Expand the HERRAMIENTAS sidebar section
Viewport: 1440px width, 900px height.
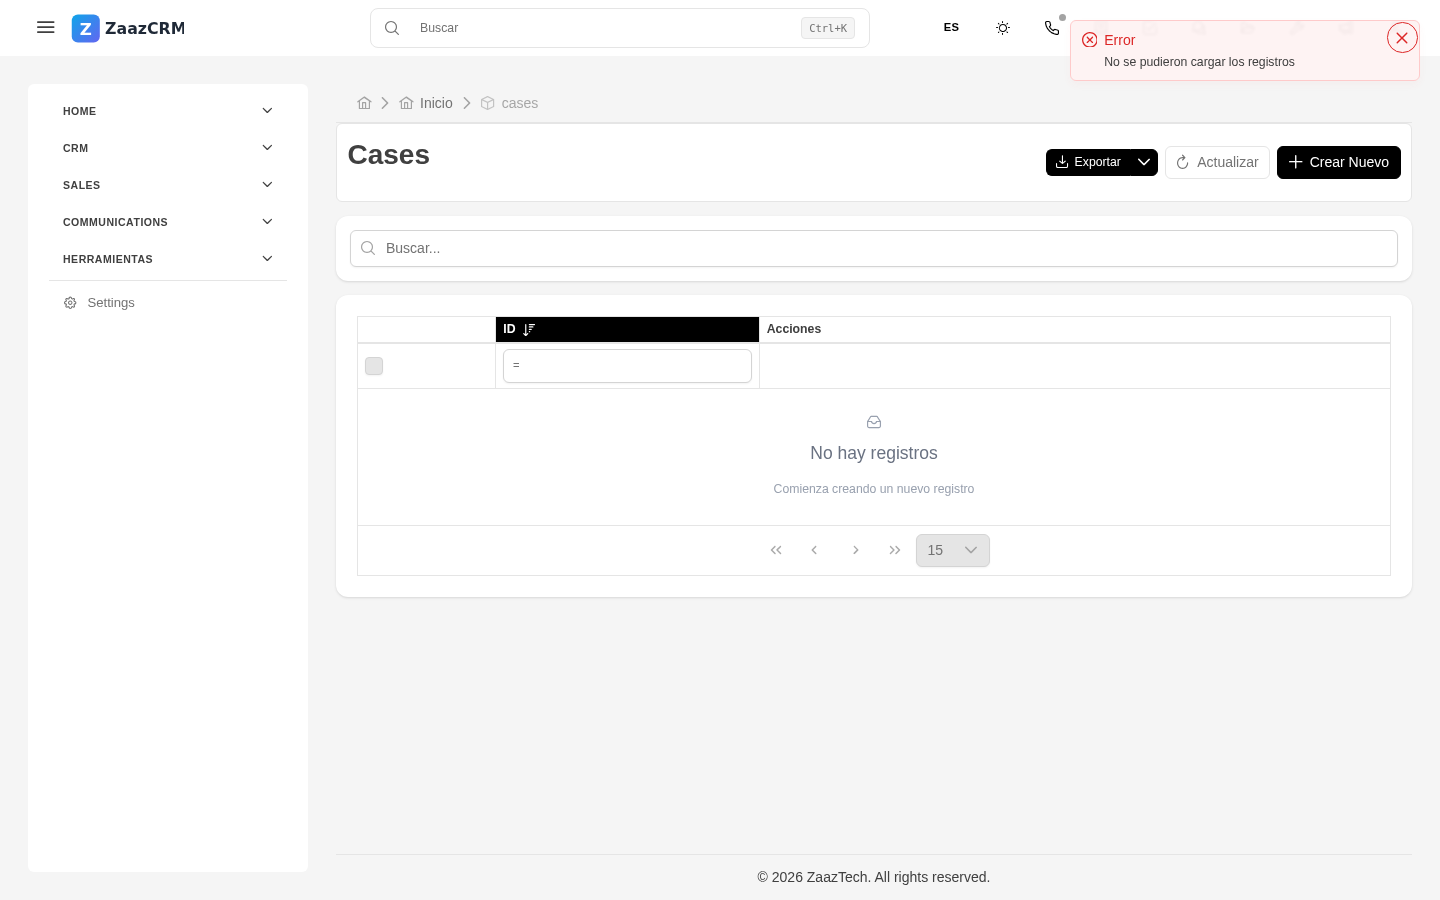tap(168, 259)
